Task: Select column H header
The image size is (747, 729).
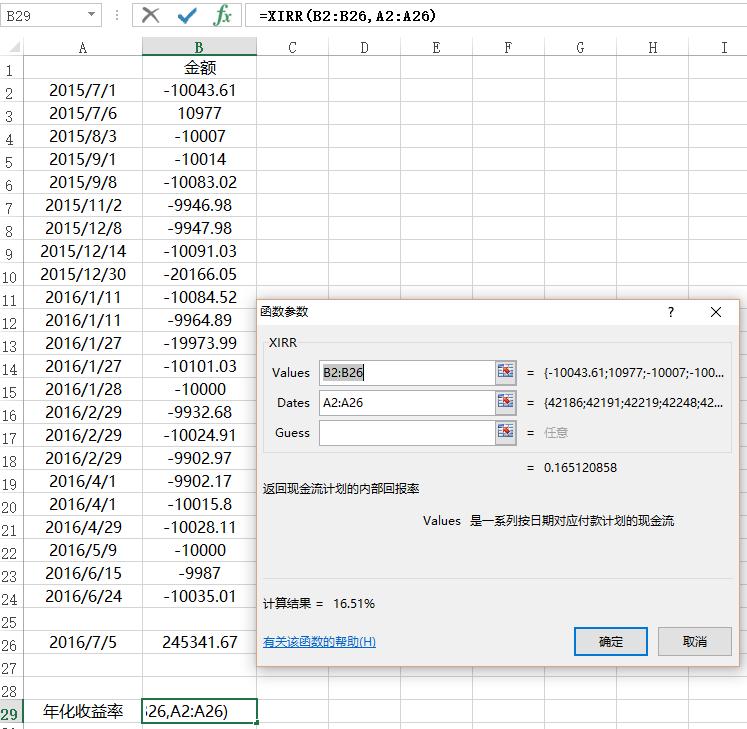Action: (652, 47)
